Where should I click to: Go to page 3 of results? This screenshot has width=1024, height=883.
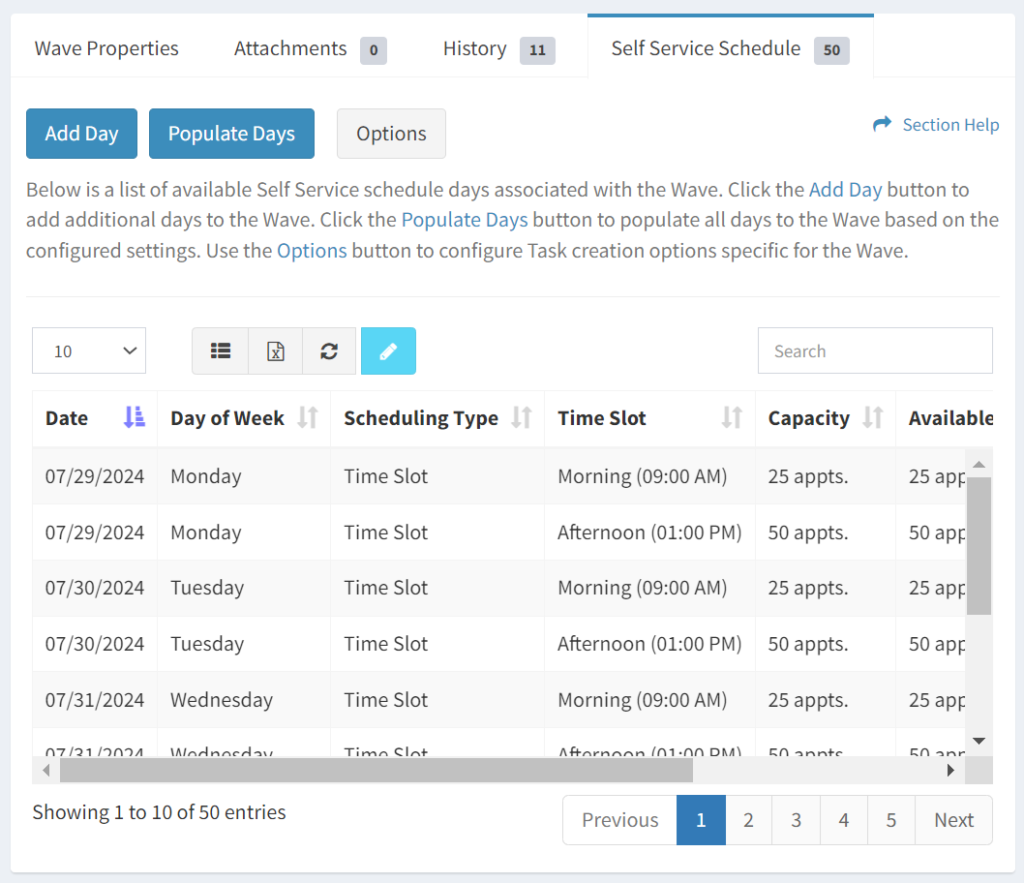click(795, 820)
